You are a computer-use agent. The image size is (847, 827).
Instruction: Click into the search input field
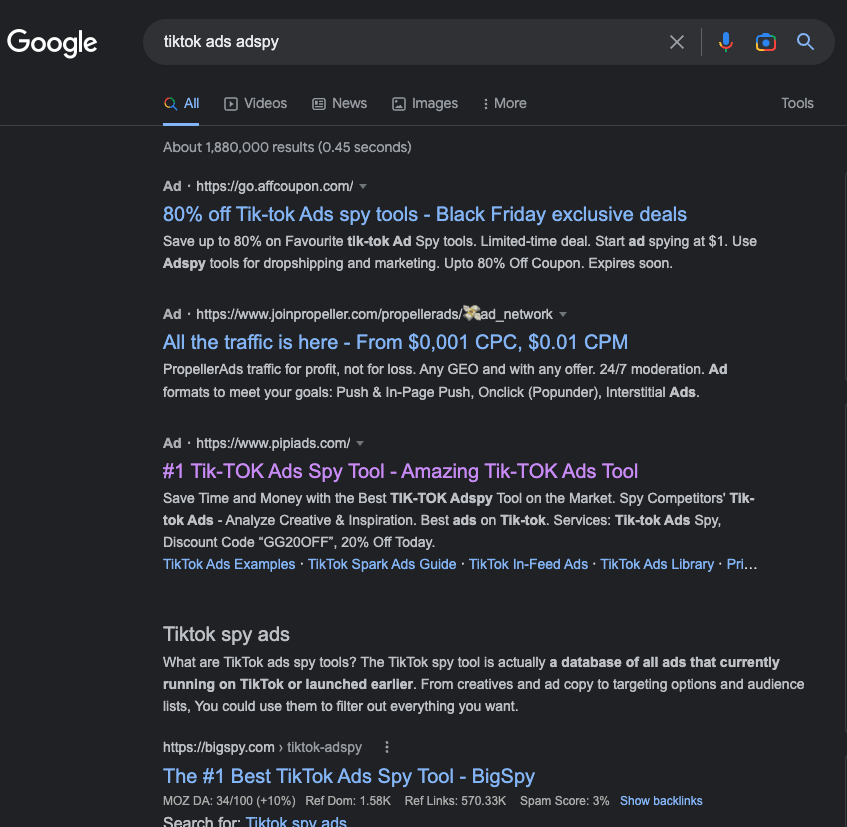[400, 42]
